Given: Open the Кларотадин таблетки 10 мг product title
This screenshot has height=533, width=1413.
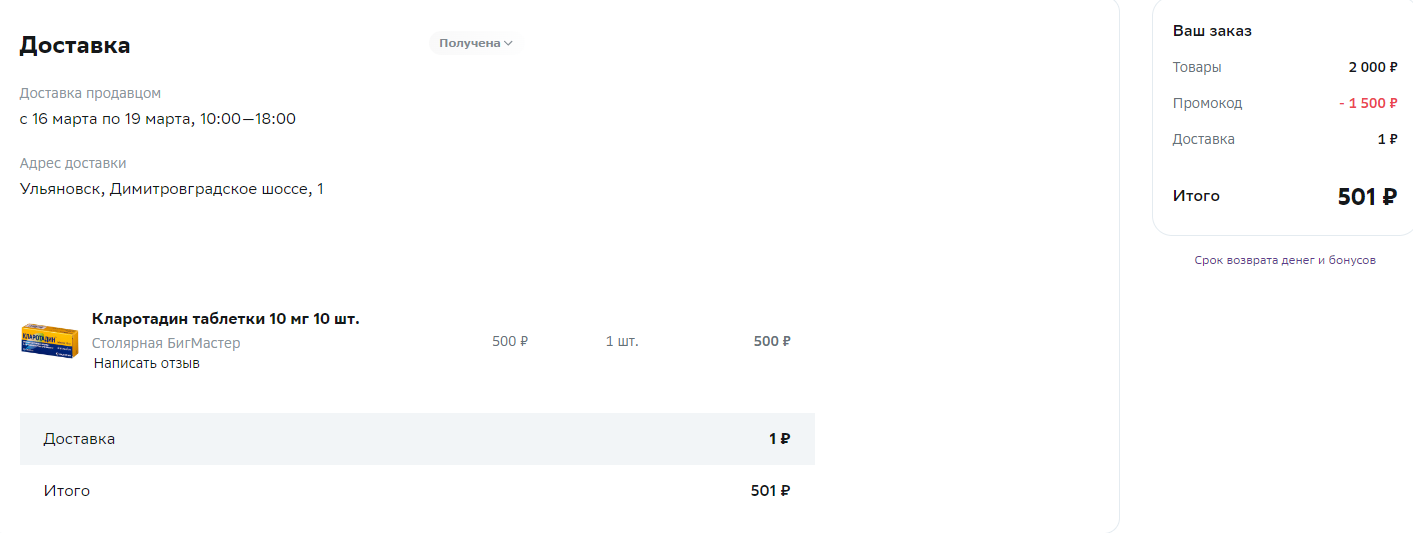Looking at the screenshot, I should pyautogui.click(x=226, y=319).
